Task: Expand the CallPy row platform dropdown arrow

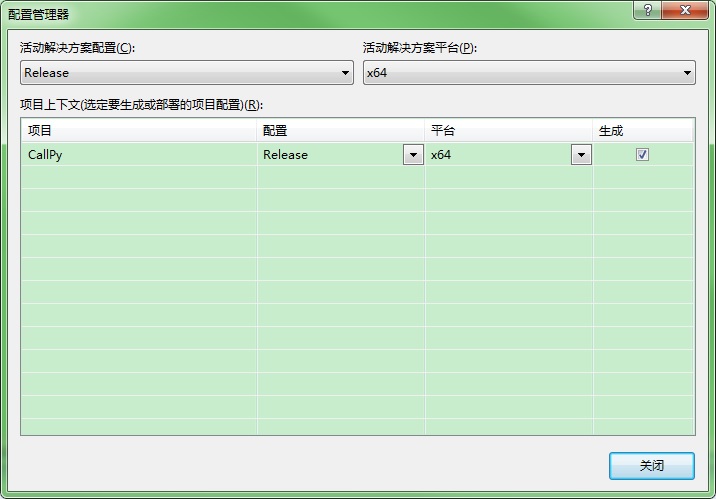Action: 581,155
